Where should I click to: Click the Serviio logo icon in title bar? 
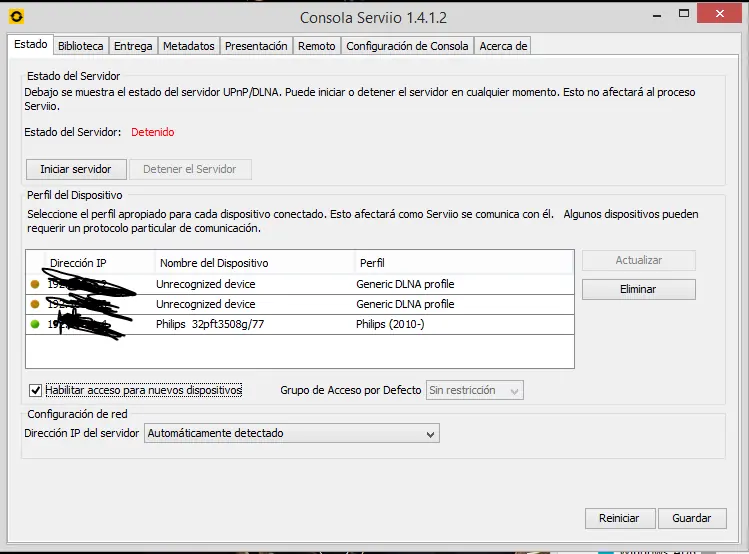(x=16, y=17)
